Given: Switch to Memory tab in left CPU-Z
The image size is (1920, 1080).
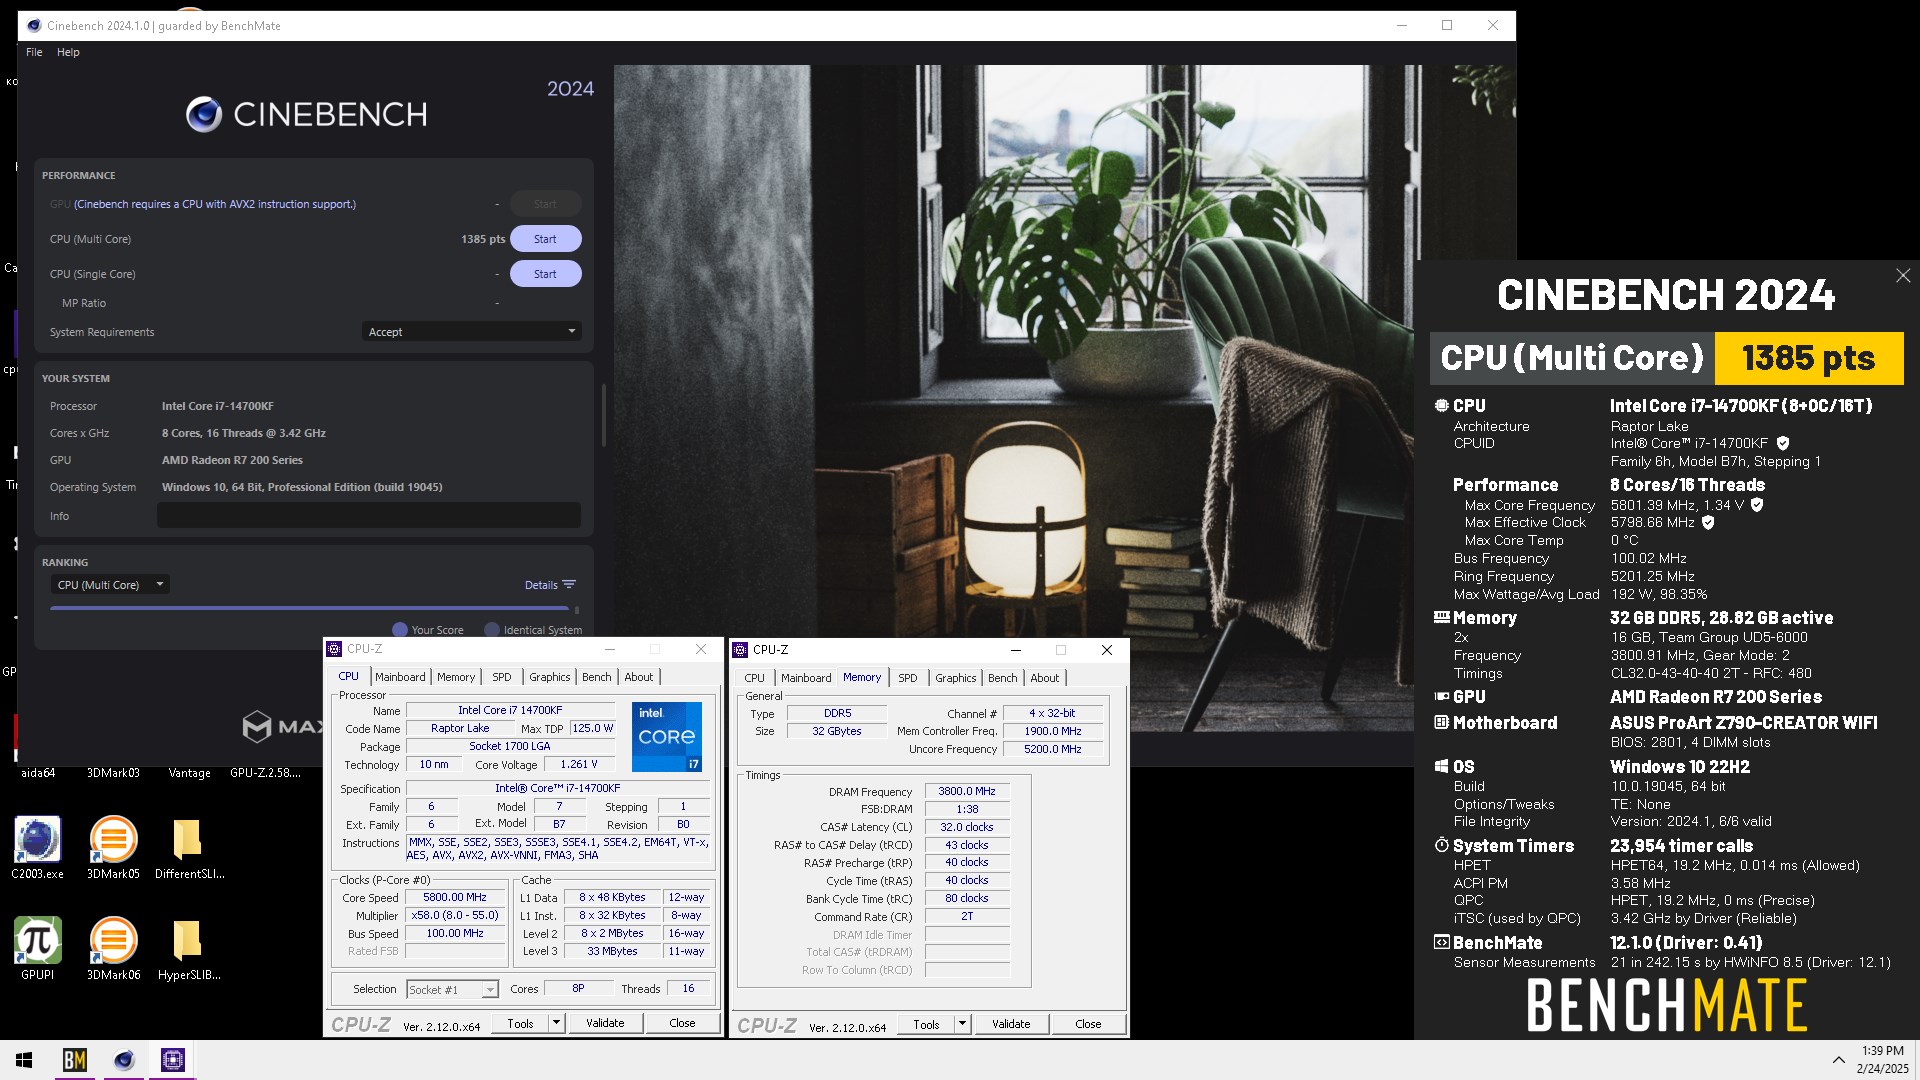Looking at the screenshot, I should click(x=456, y=677).
